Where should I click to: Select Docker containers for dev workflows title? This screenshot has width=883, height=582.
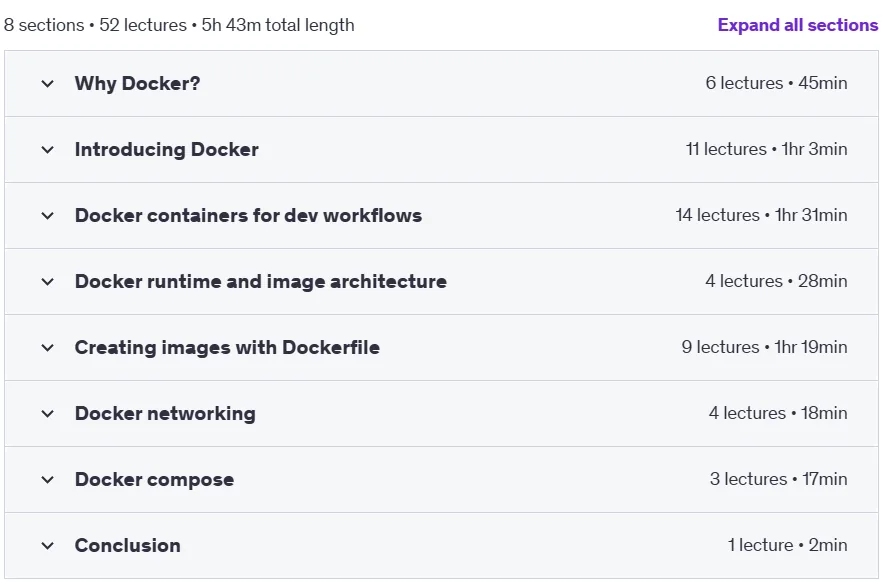click(248, 215)
